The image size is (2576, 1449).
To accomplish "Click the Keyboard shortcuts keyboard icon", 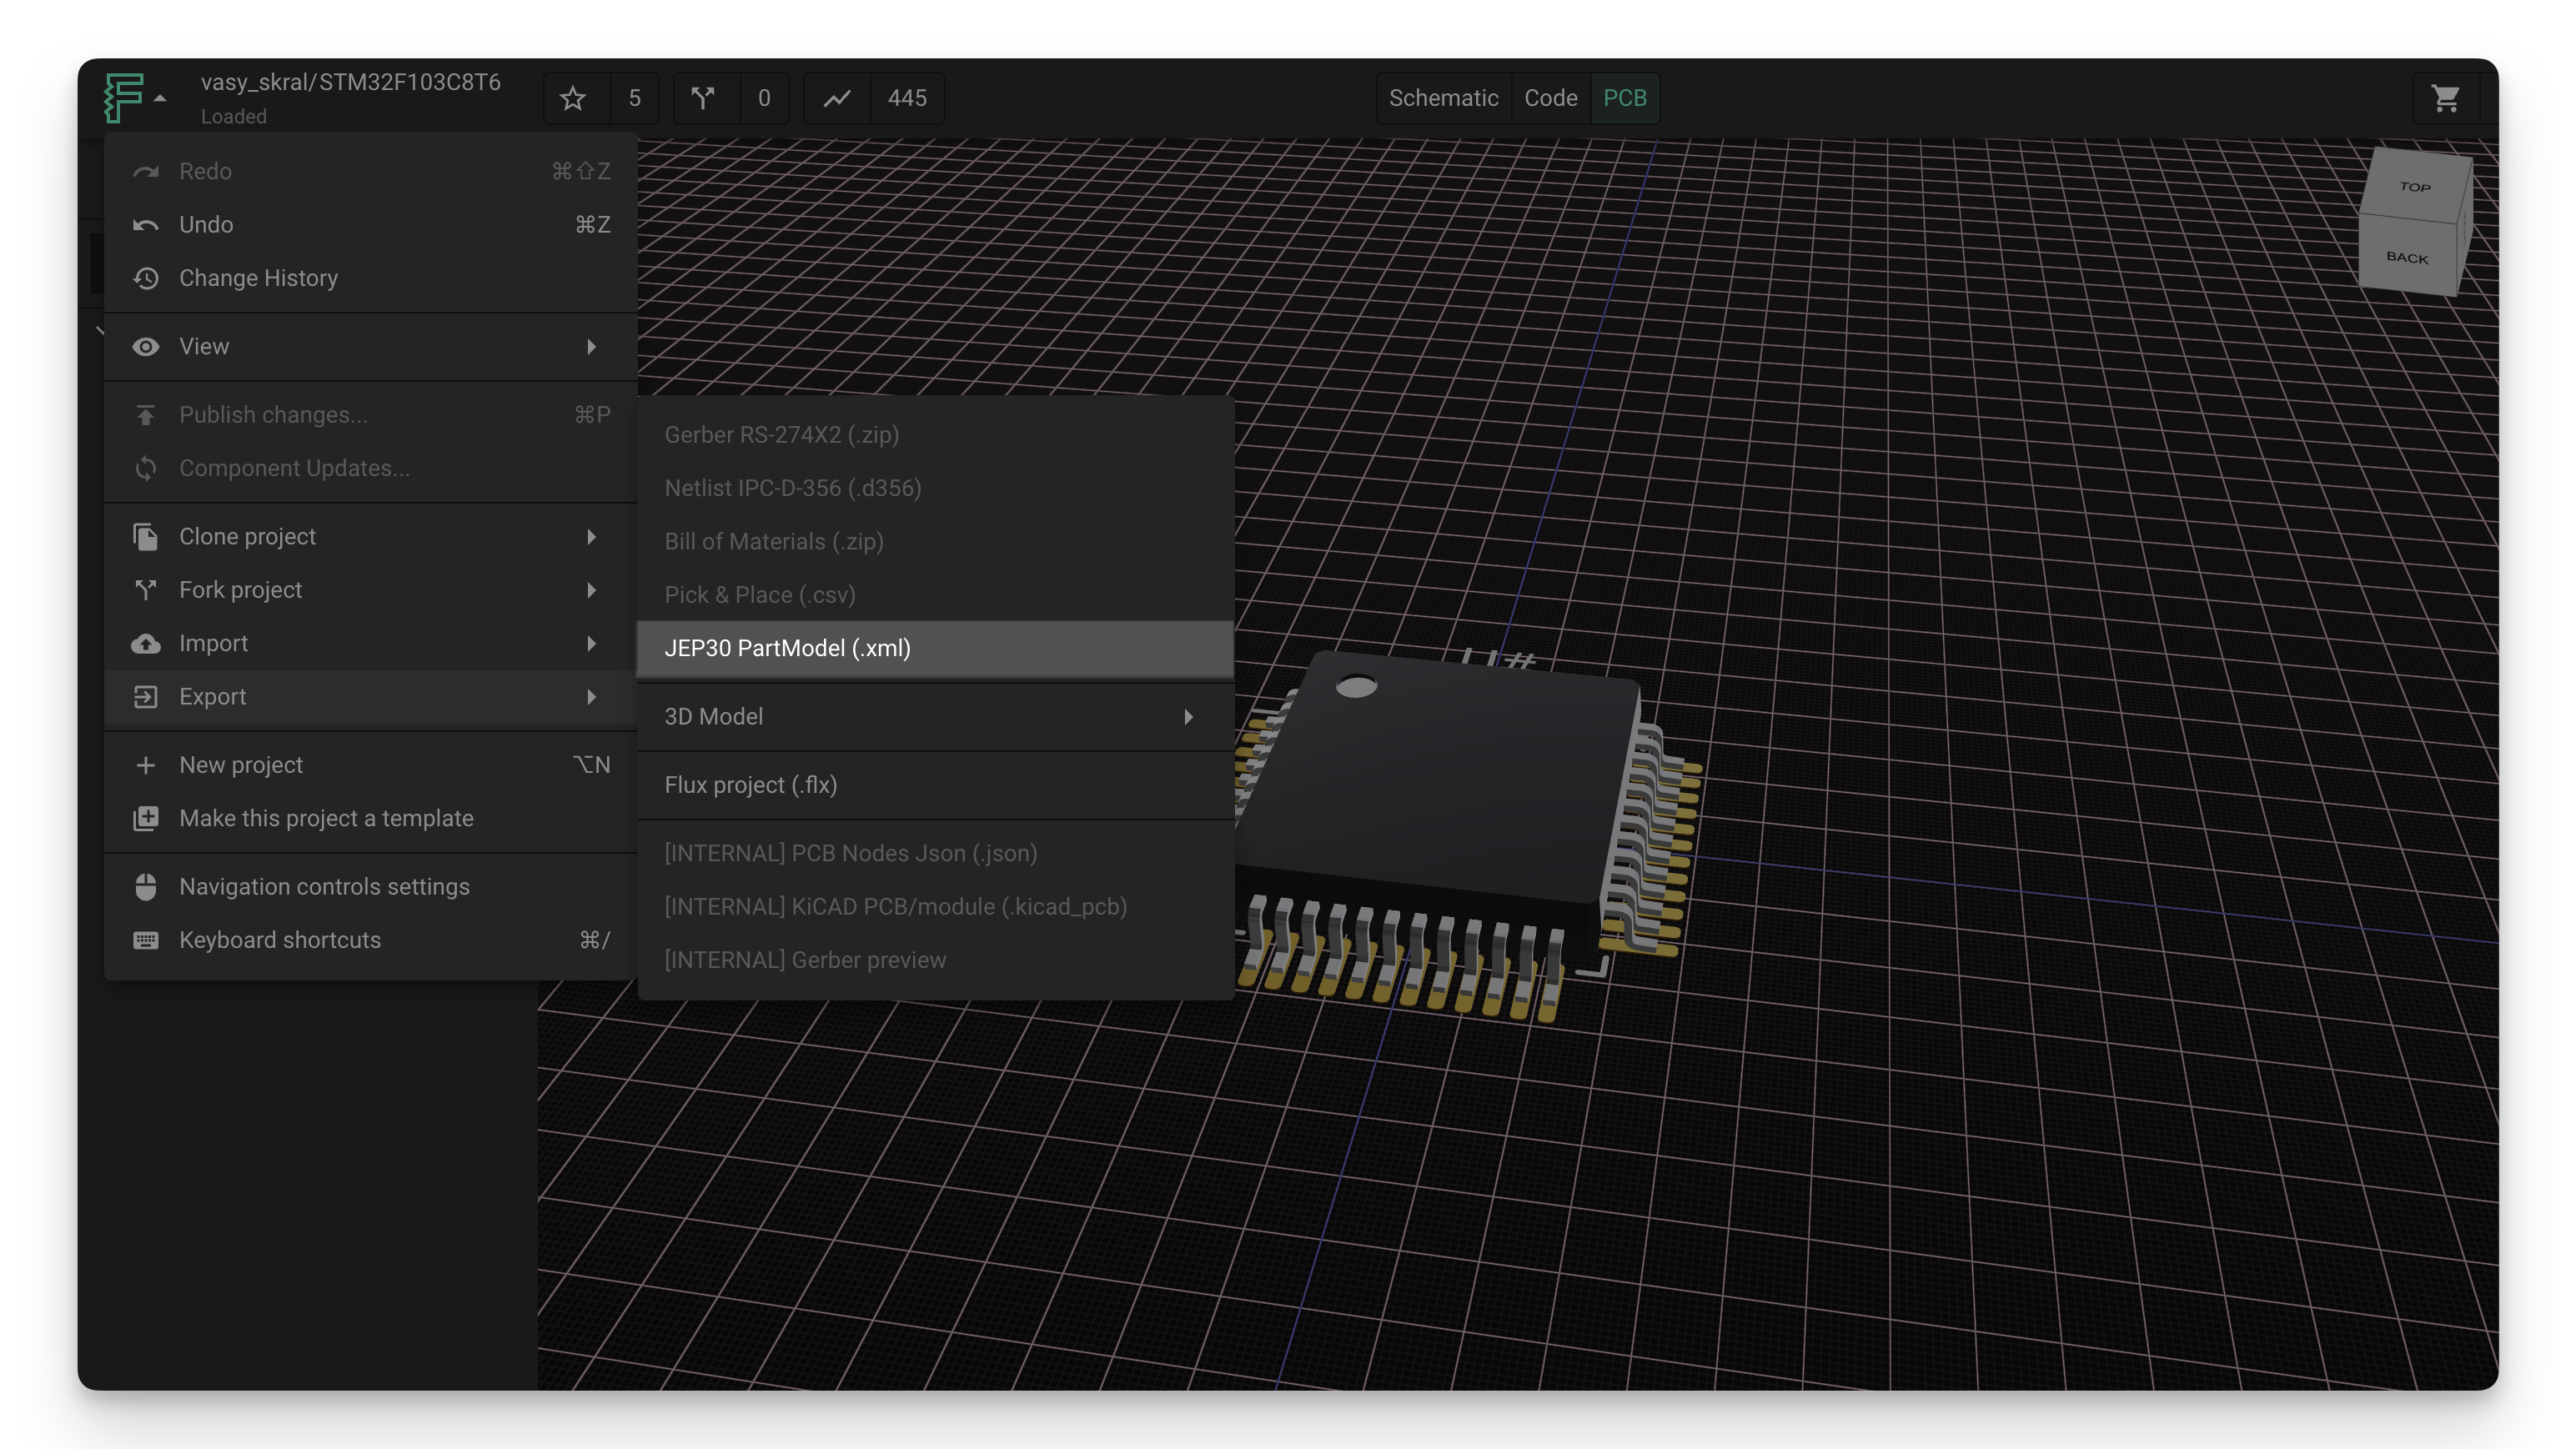I will point(146,940).
